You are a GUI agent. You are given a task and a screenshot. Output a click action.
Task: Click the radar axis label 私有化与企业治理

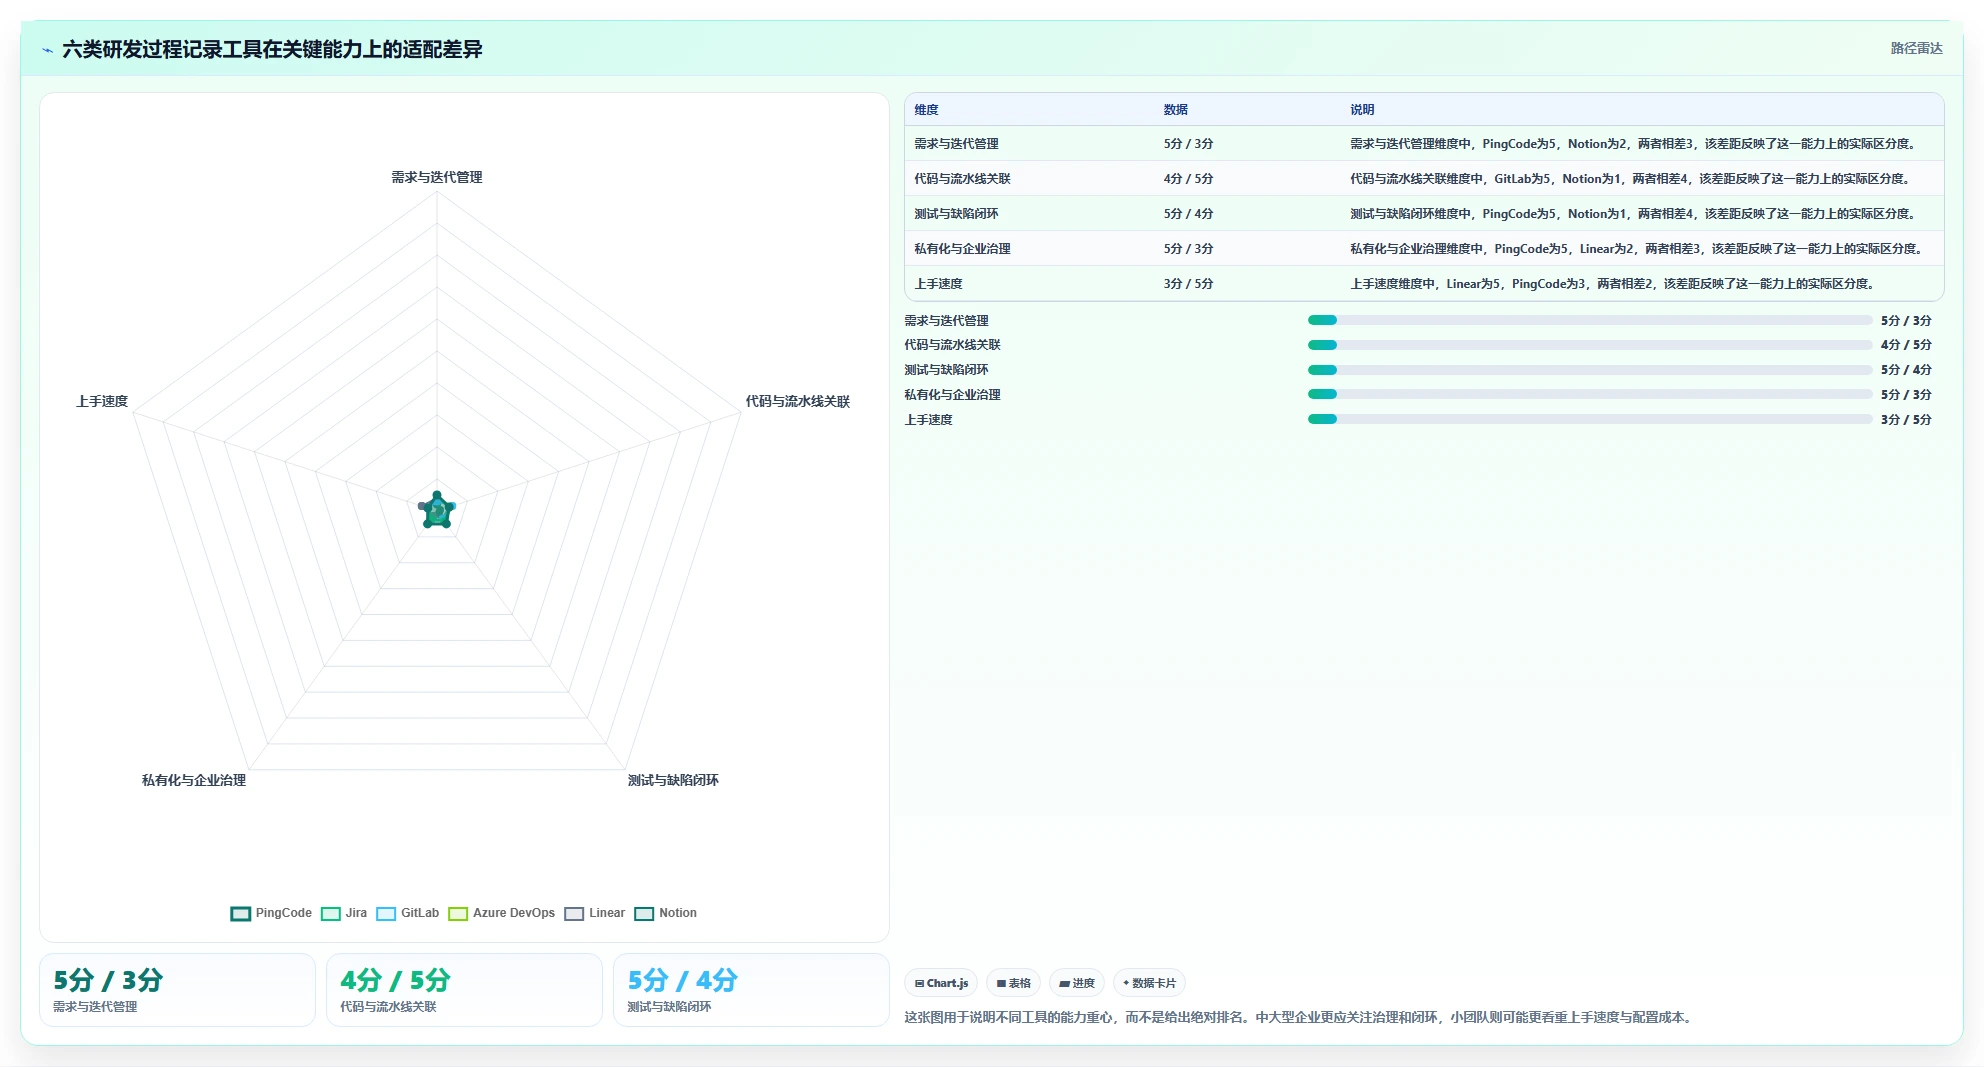click(194, 780)
